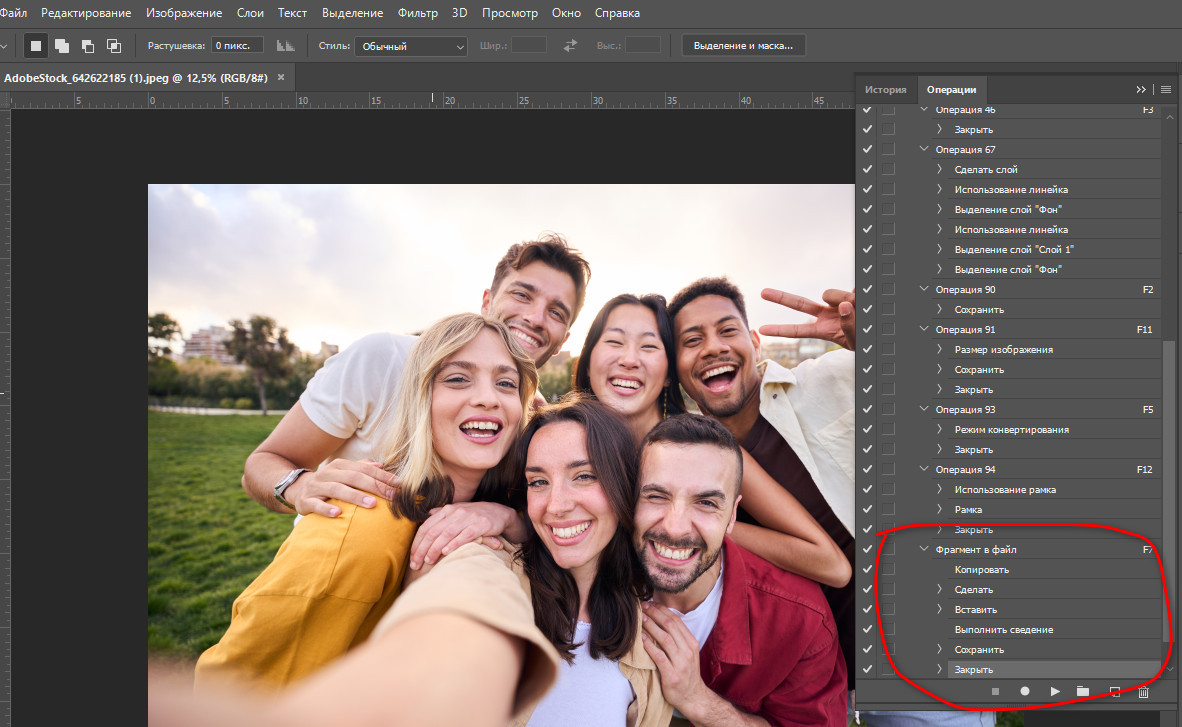Open the Справка menu

pyautogui.click(x=617, y=13)
